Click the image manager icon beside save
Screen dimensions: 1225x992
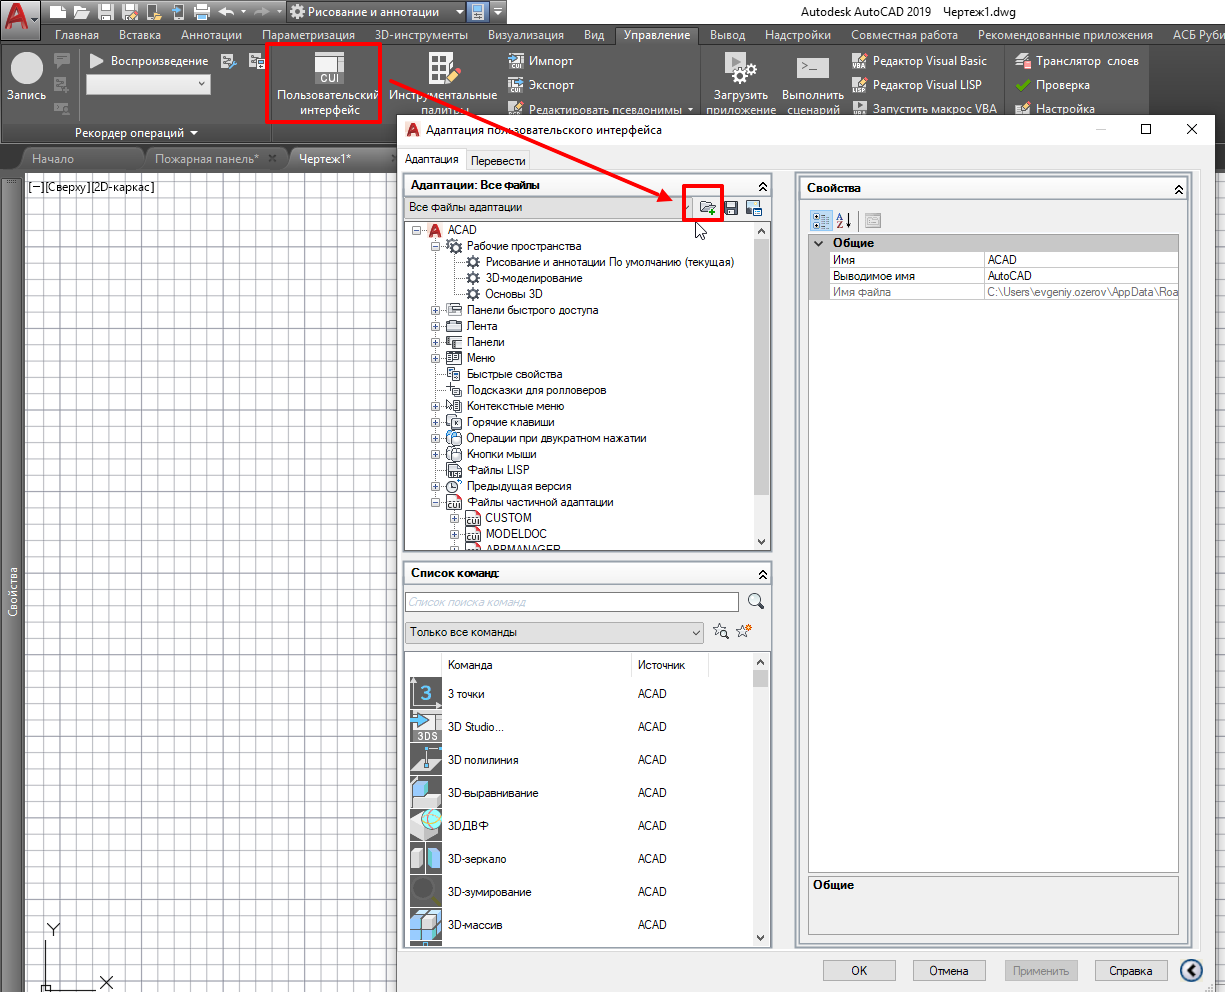(x=754, y=208)
